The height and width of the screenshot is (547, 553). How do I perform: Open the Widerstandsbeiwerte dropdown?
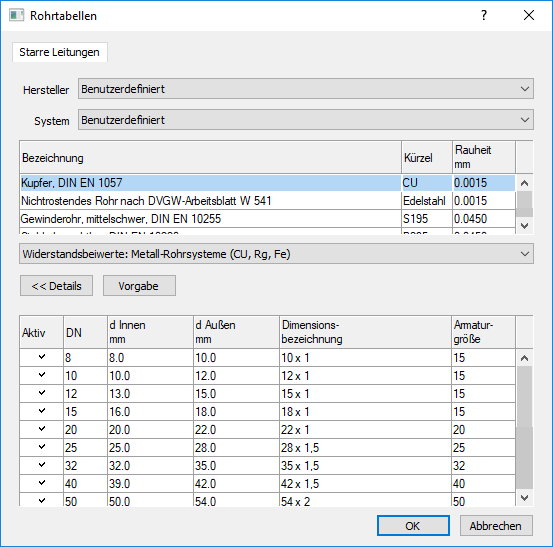(x=276, y=254)
